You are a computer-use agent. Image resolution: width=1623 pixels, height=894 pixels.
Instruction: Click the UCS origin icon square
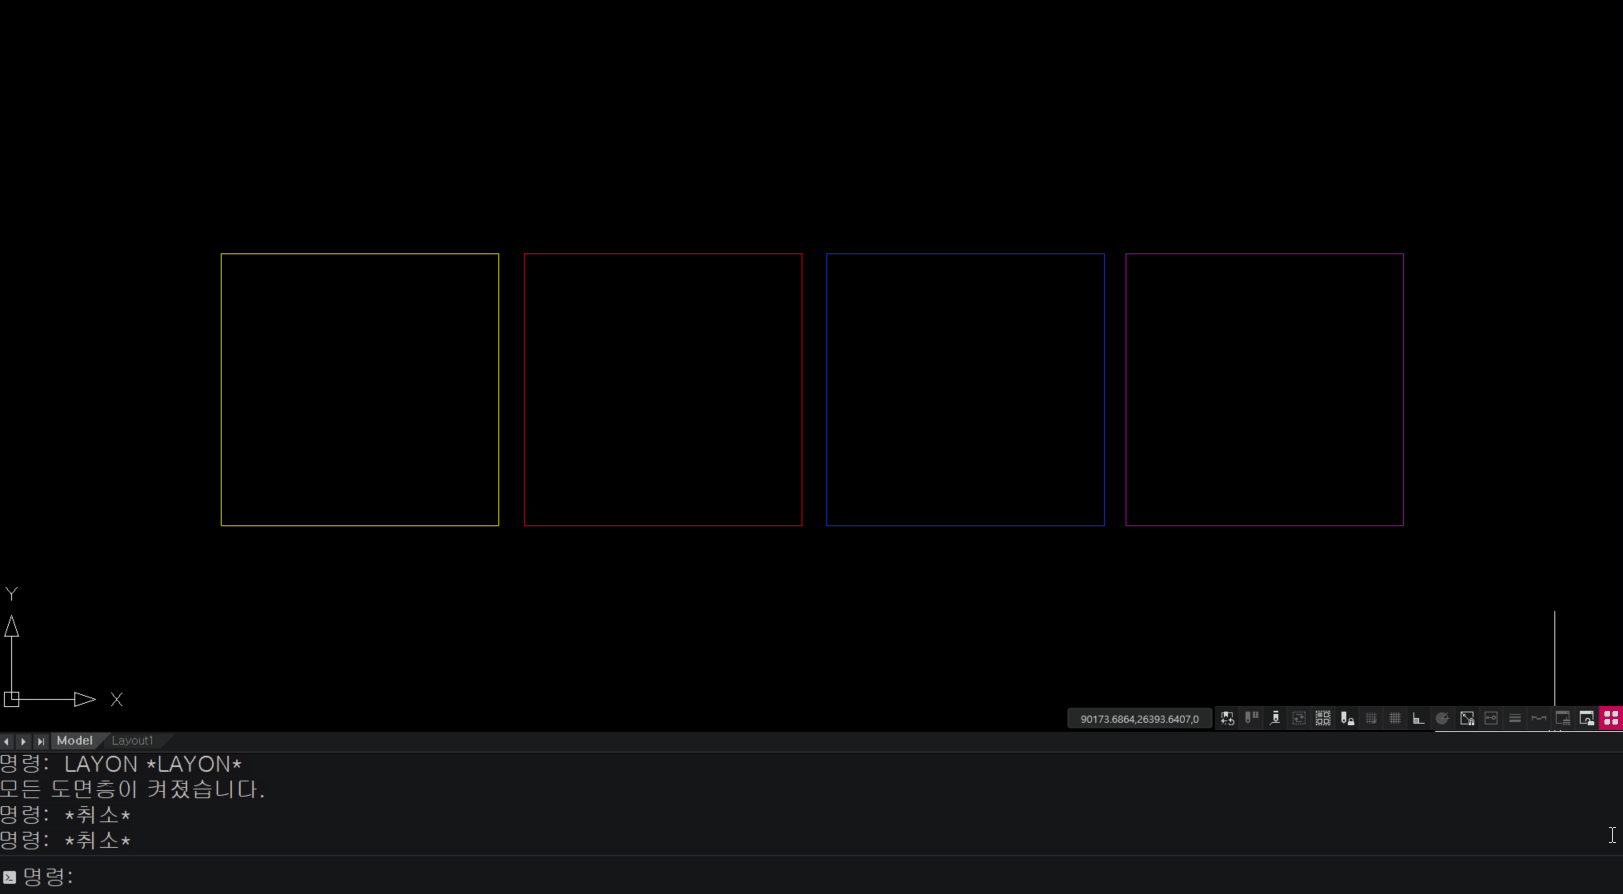tap(12, 699)
